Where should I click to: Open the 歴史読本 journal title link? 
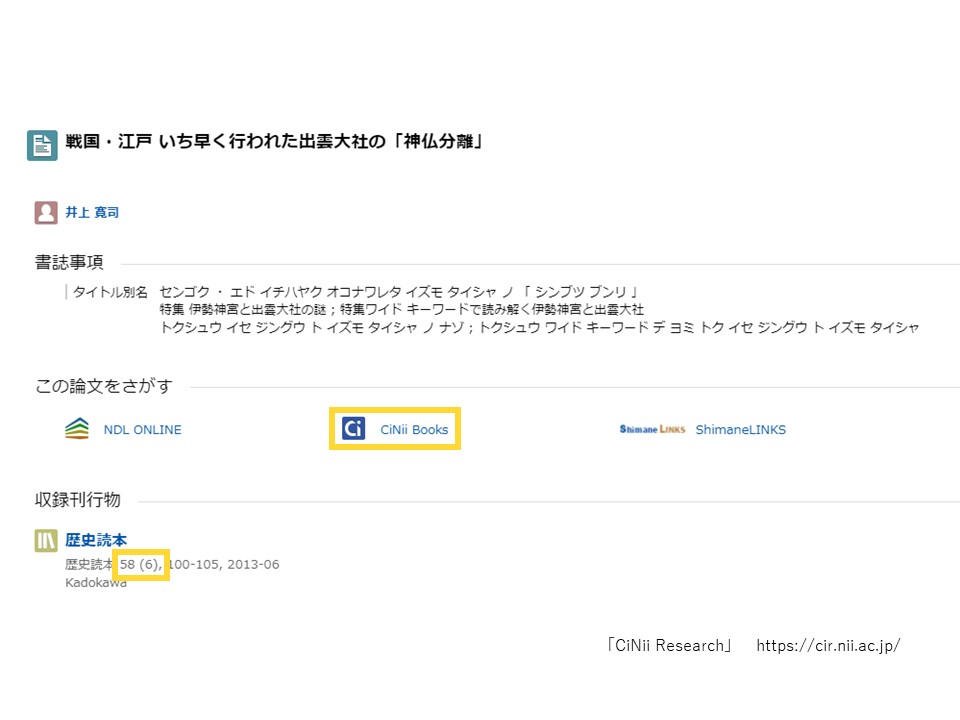(96, 540)
